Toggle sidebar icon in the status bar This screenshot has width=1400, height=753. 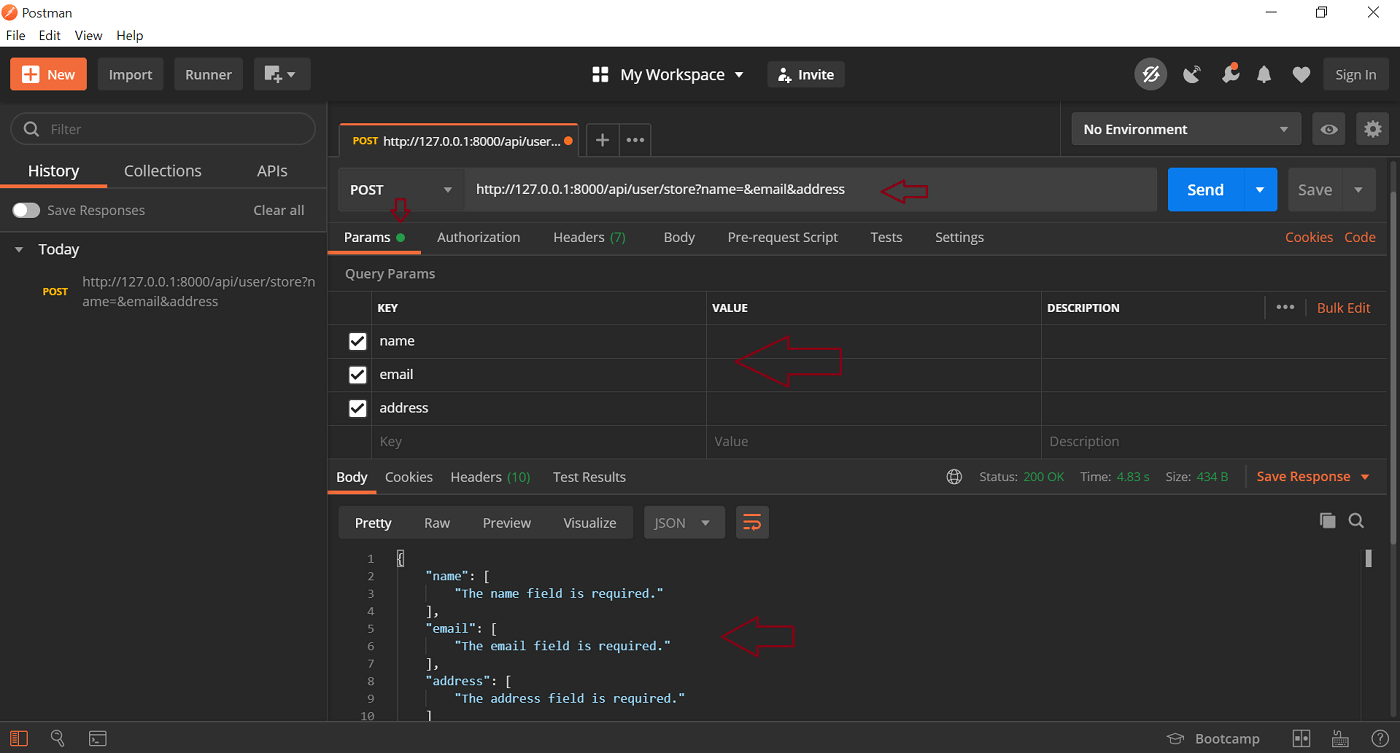(x=19, y=738)
